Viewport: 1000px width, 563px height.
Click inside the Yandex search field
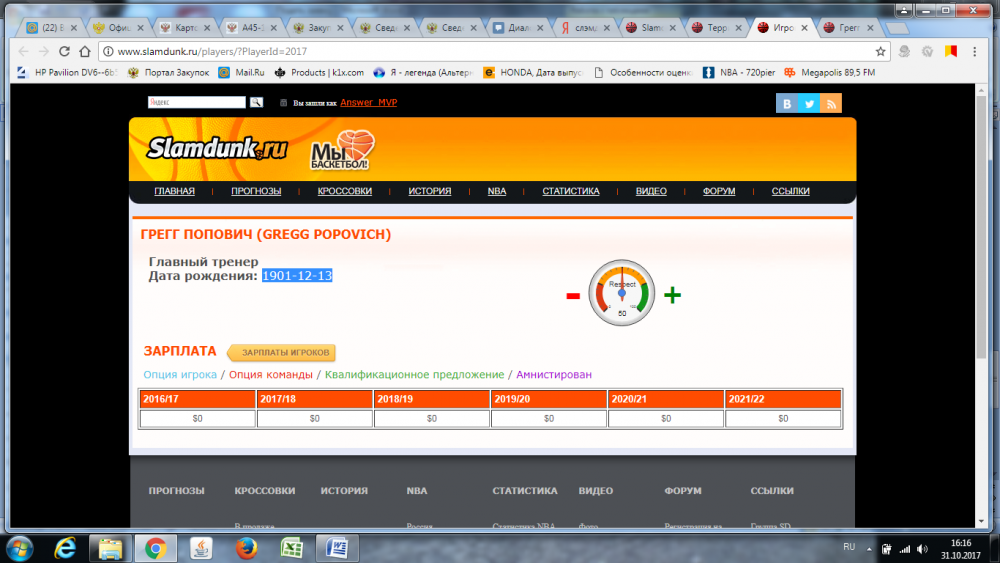coord(196,102)
